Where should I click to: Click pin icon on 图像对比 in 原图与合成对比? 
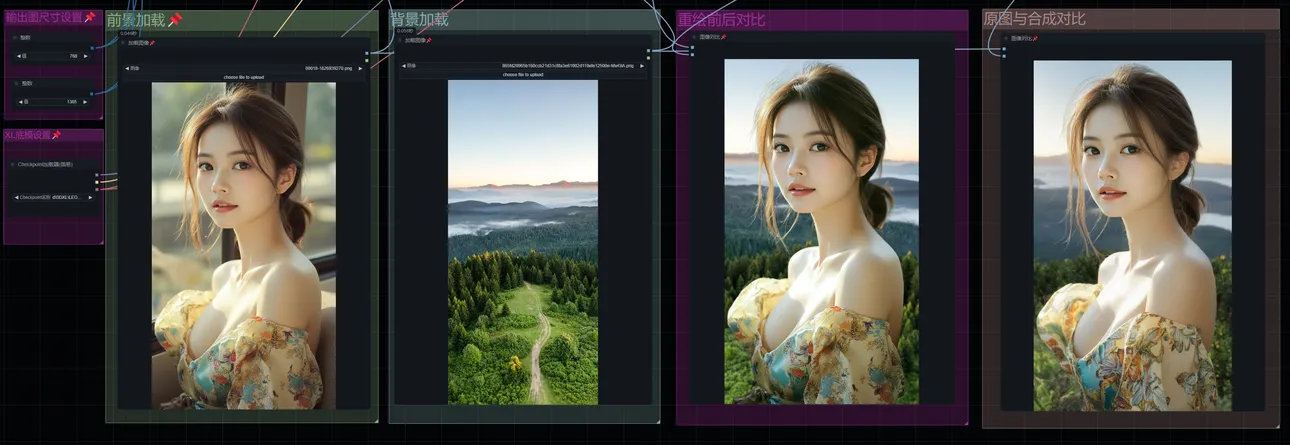click(1035, 38)
